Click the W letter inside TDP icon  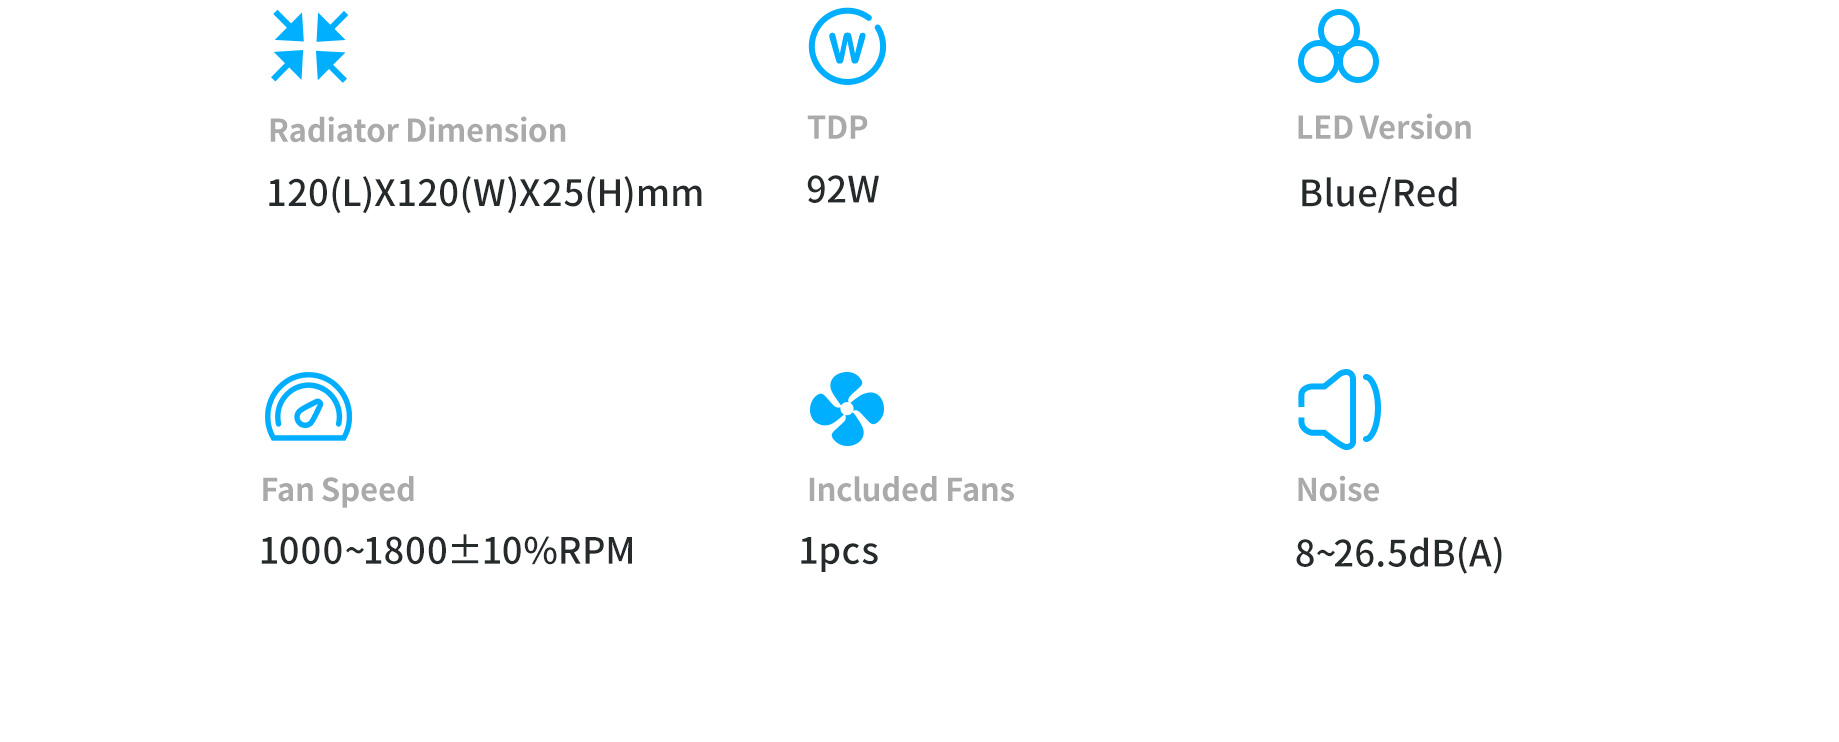(x=847, y=48)
